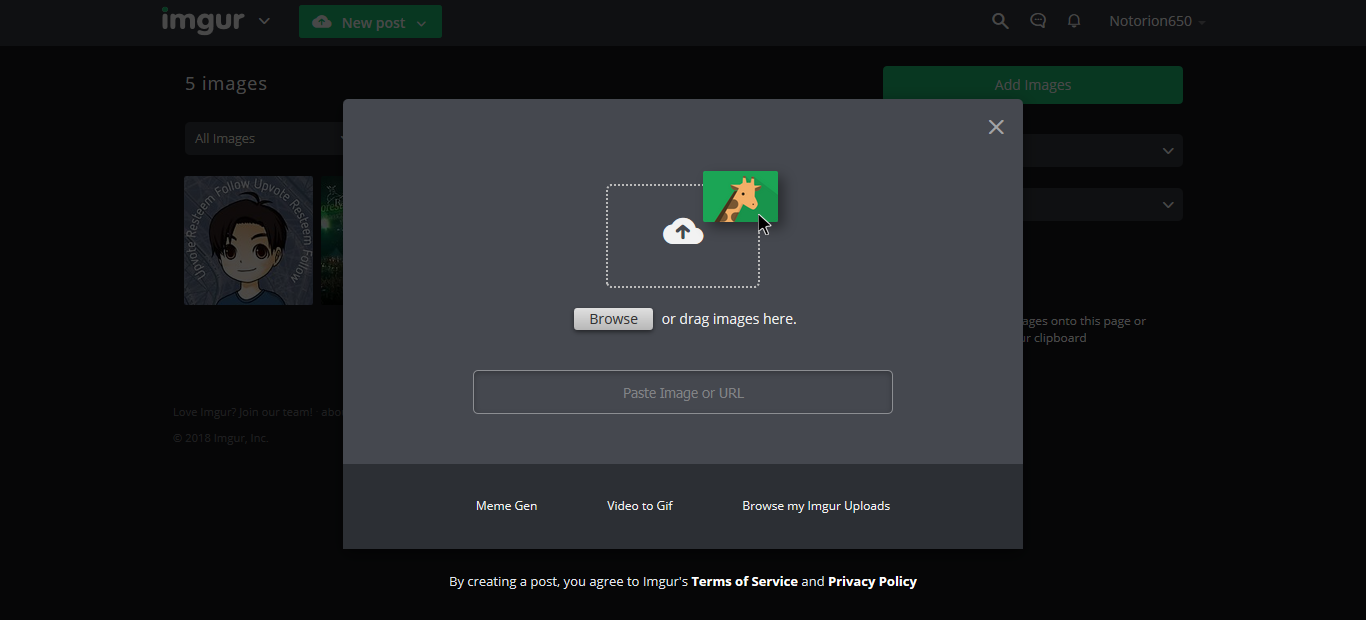Screen dimensions: 1366x620
Task: Select the Video to Gif option
Action: point(639,505)
